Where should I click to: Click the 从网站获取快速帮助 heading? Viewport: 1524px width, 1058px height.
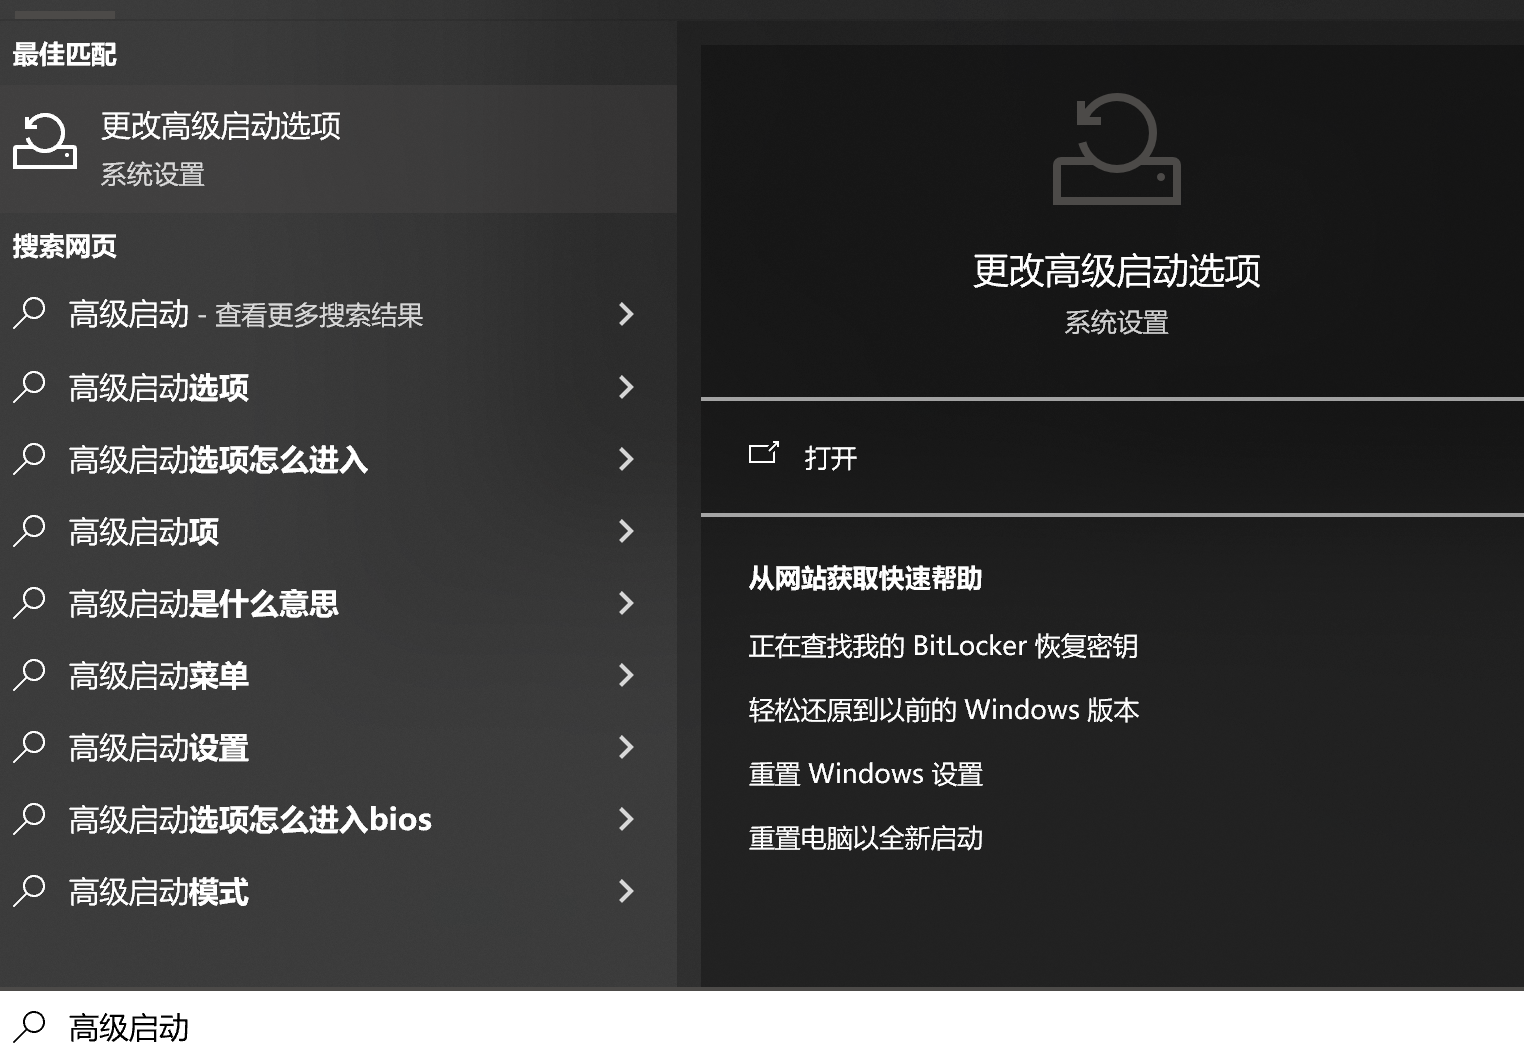tap(865, 578)
